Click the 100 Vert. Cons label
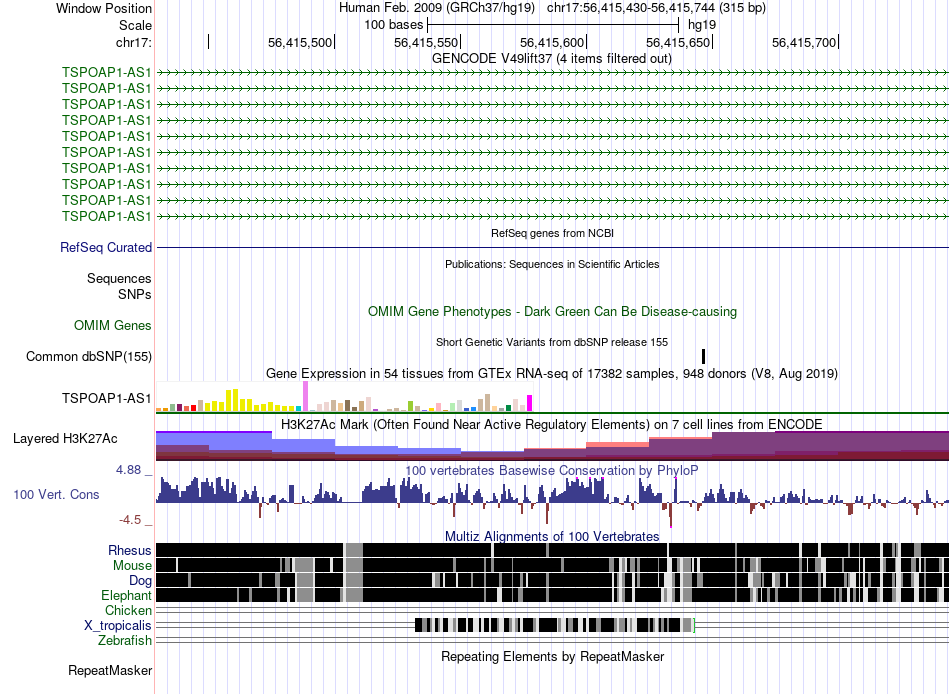 pyautogui.click(x=56, y=495)
